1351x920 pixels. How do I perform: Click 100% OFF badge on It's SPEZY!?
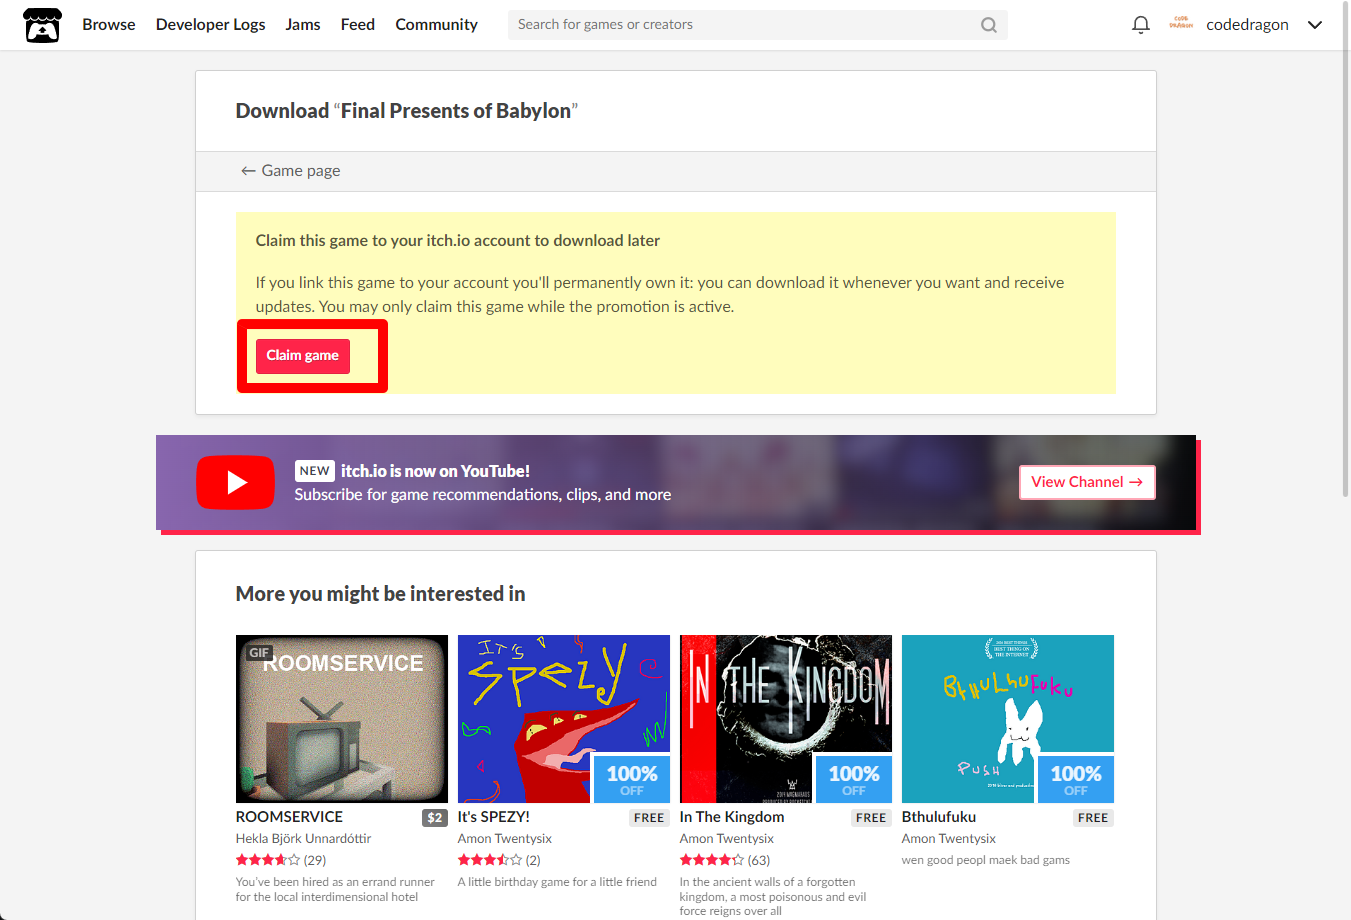click(632, 779)
